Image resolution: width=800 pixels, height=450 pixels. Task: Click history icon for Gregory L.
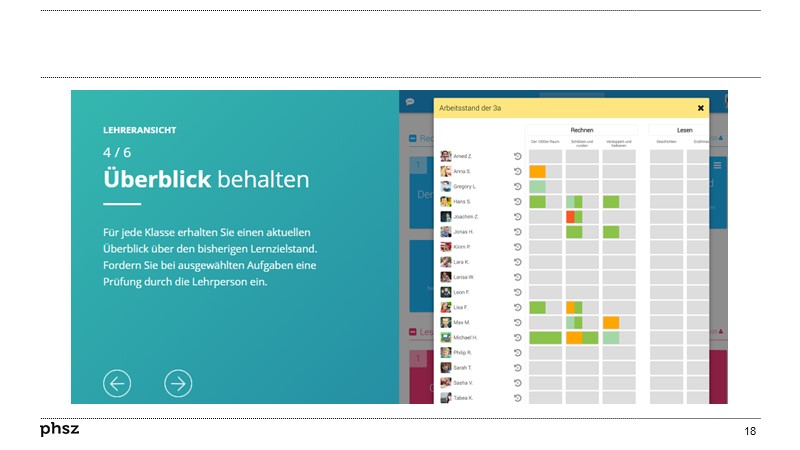[x=517, y=187]
